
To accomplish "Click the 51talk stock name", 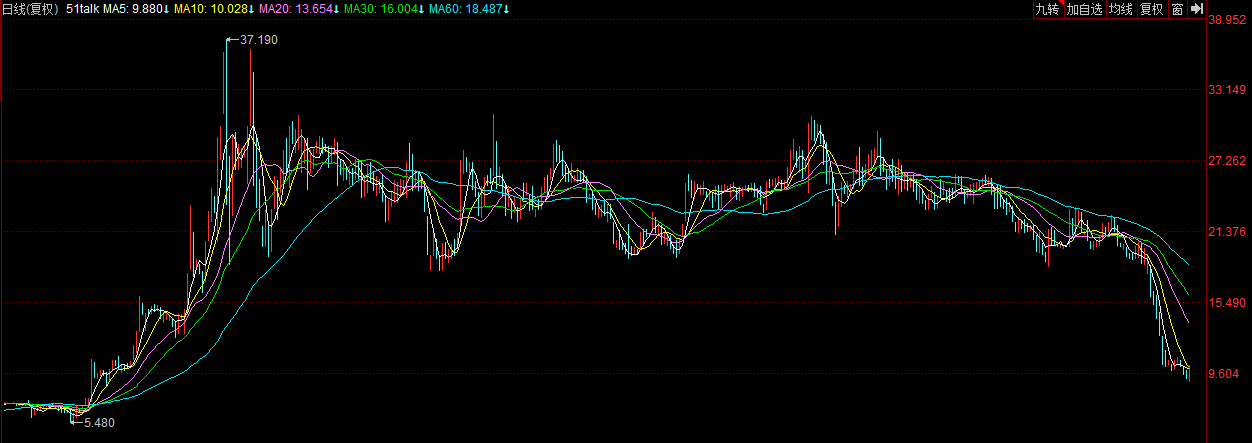I will pyautogui.click(x=84, y=9).
